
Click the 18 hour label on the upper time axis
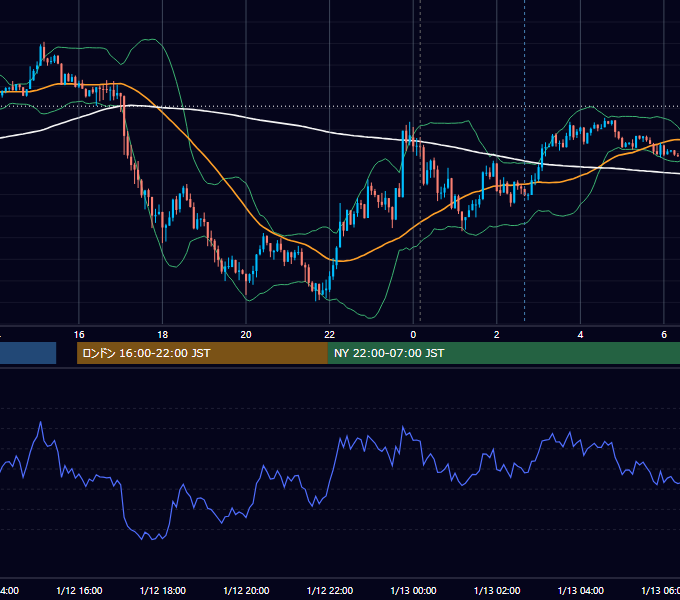[163, 335]
